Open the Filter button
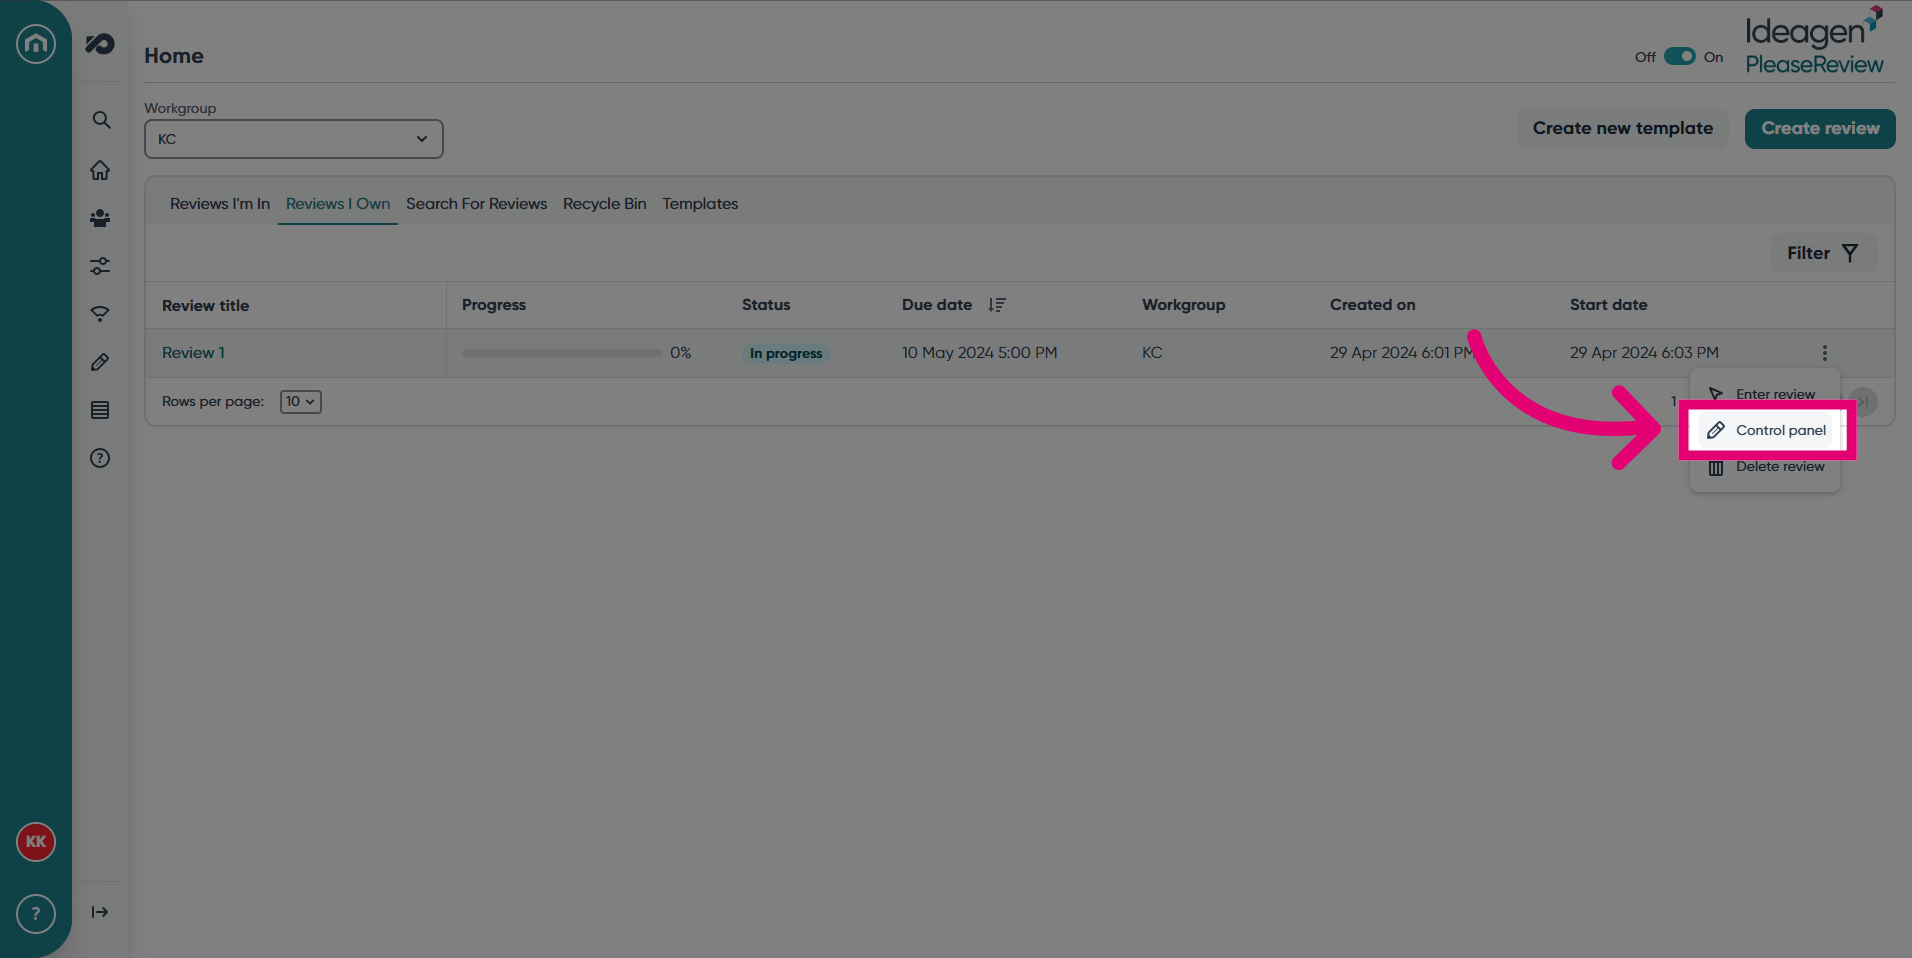1912x958 pixels. pyautogui.click(x=1824, y=254)
